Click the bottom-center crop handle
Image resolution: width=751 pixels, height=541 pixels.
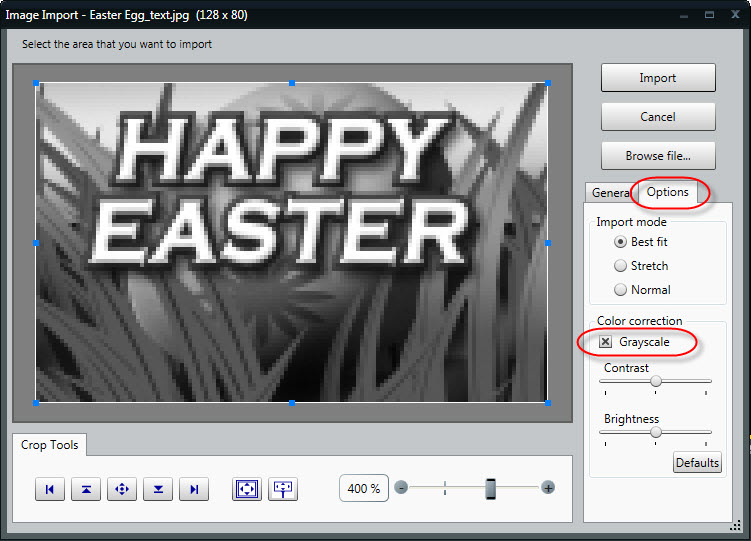292,403
